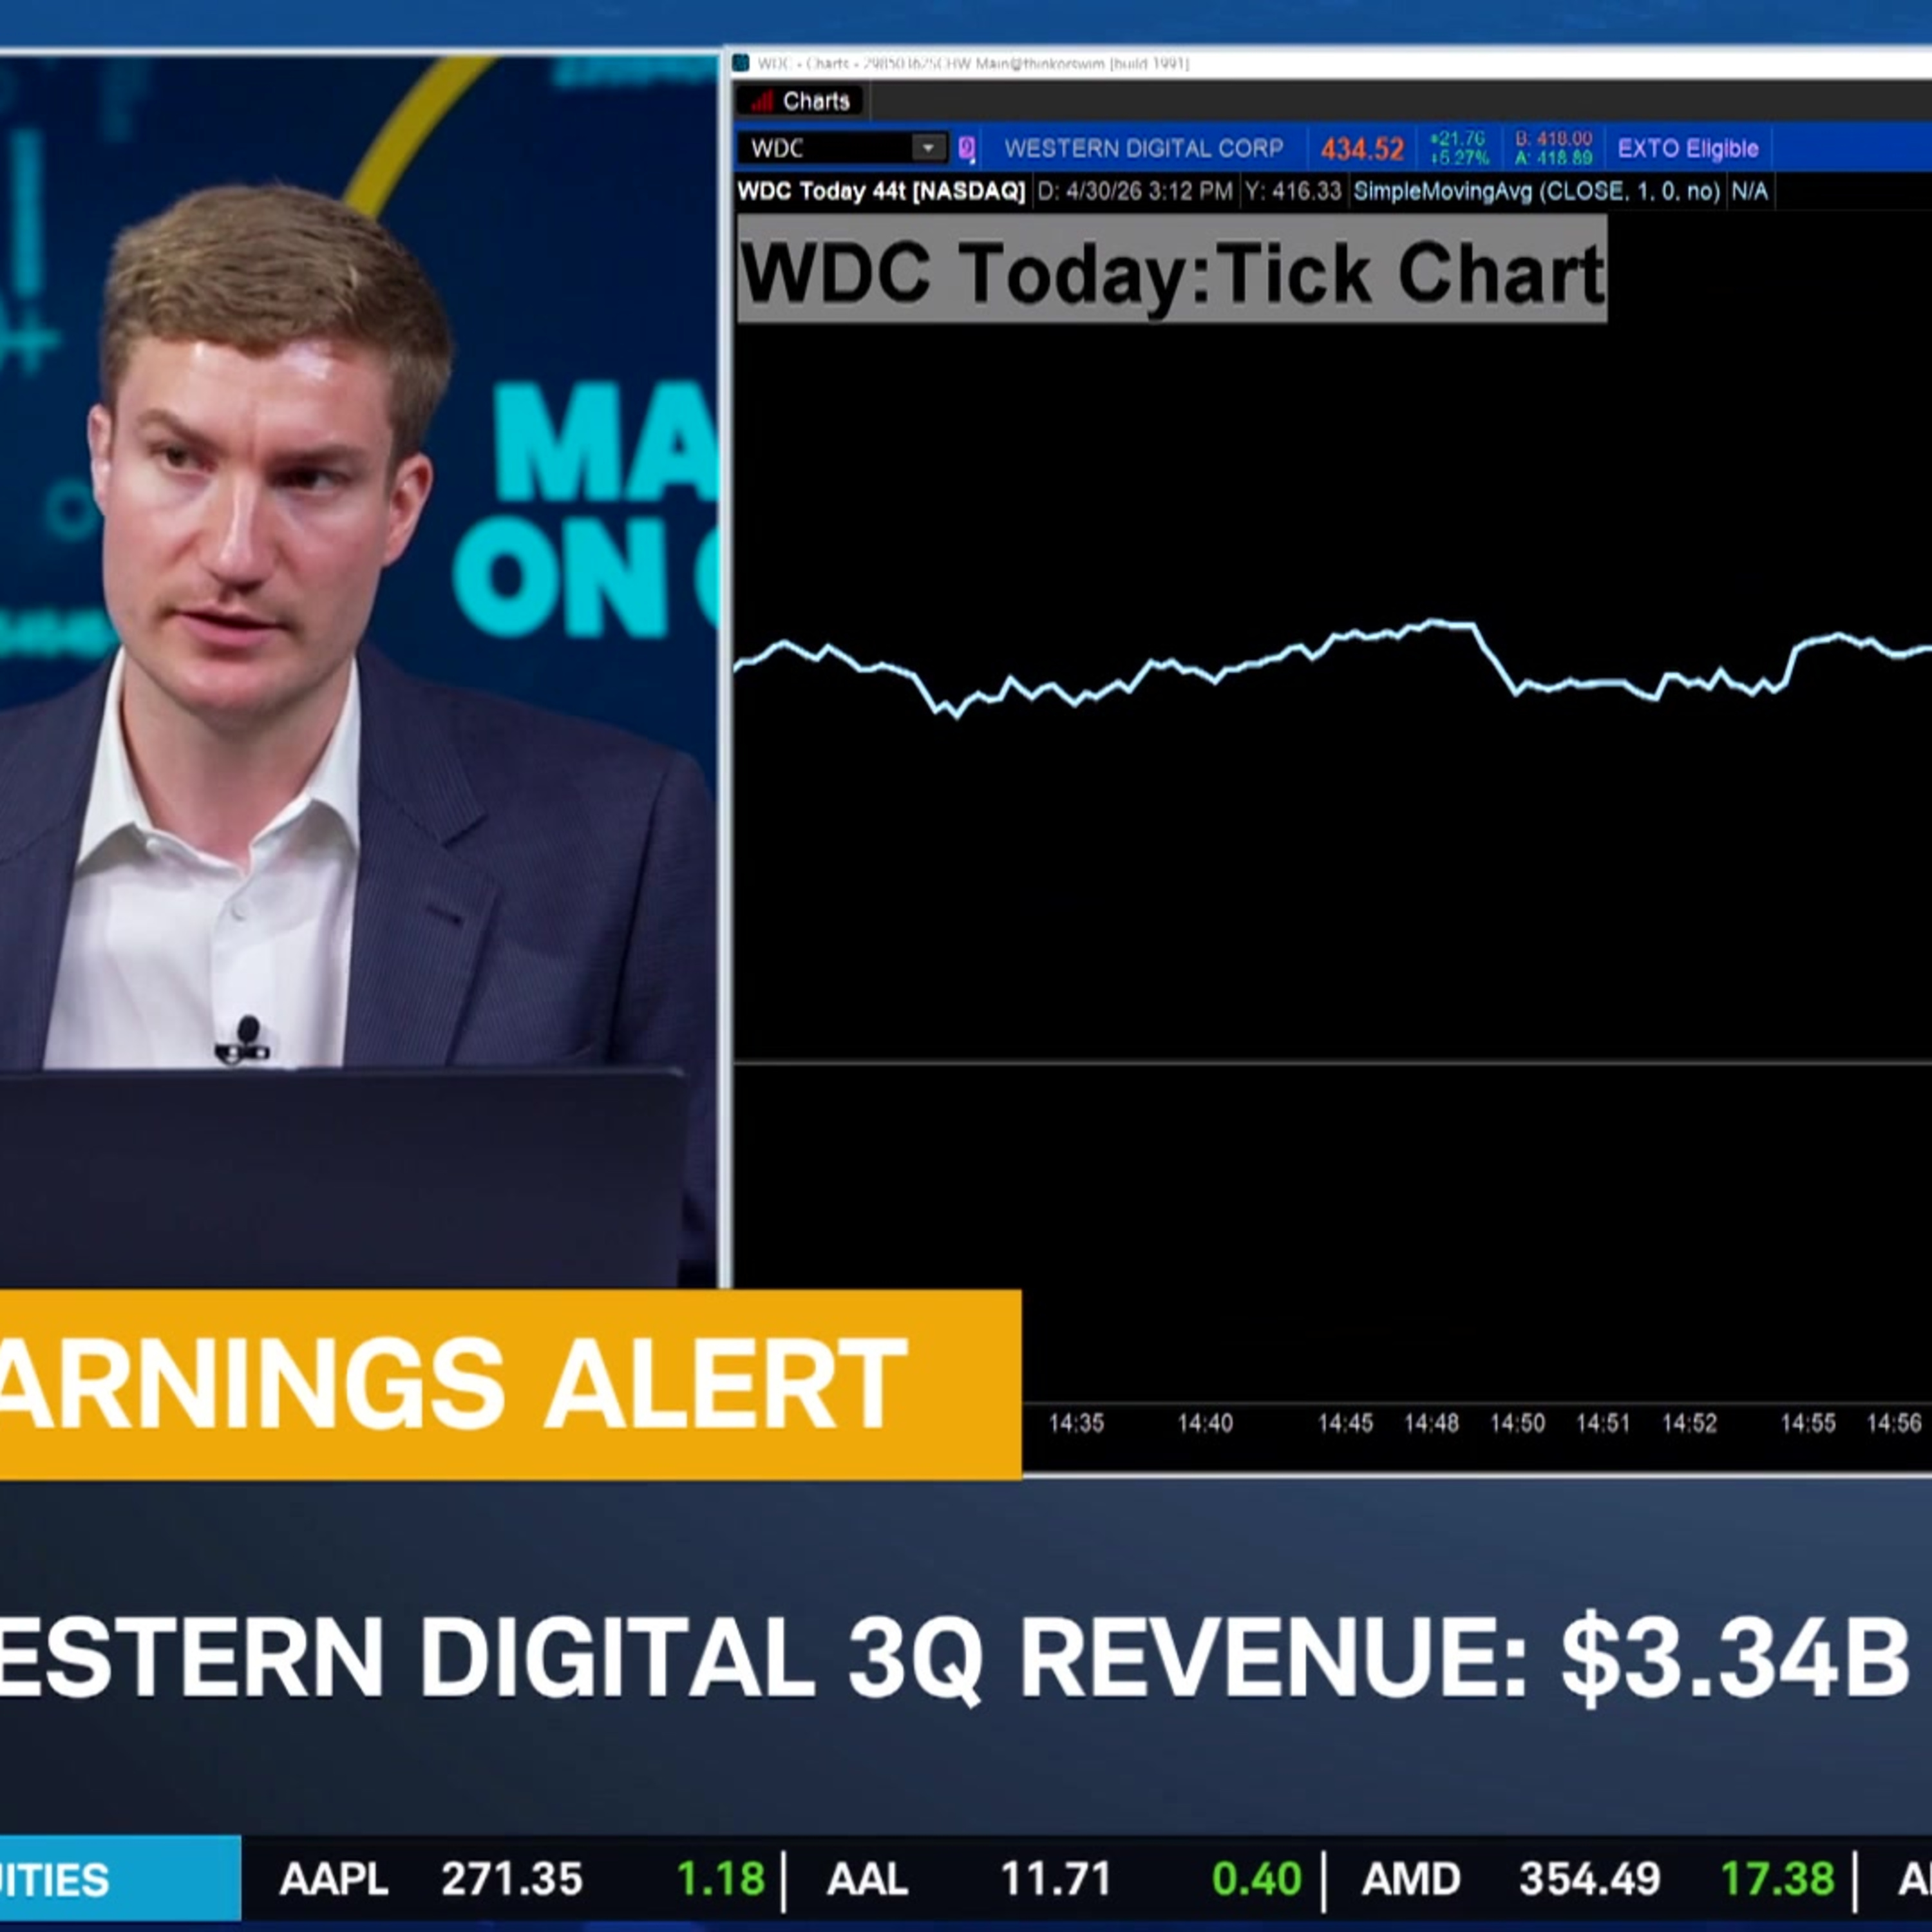Open the Charts tab

click(801, 101)
